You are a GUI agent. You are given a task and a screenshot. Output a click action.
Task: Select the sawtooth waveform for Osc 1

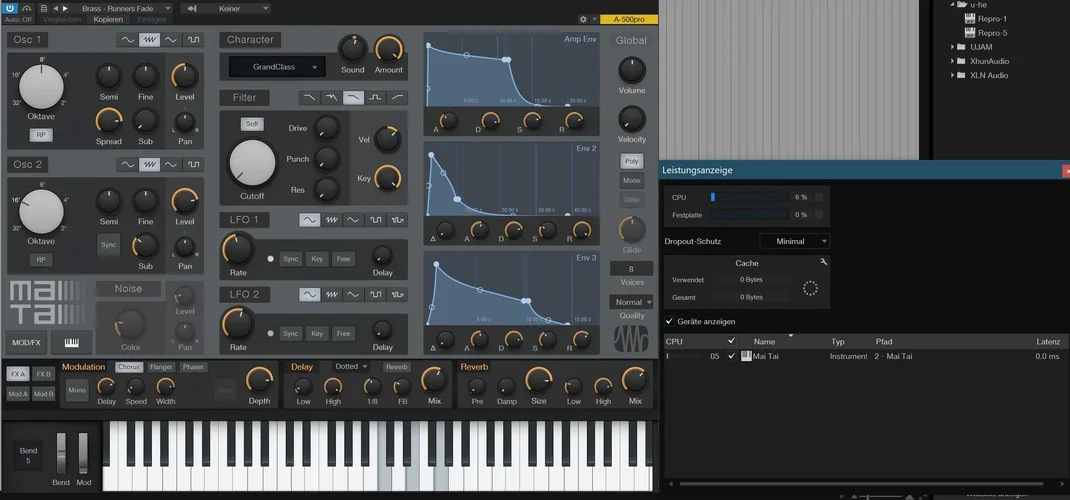150,40
